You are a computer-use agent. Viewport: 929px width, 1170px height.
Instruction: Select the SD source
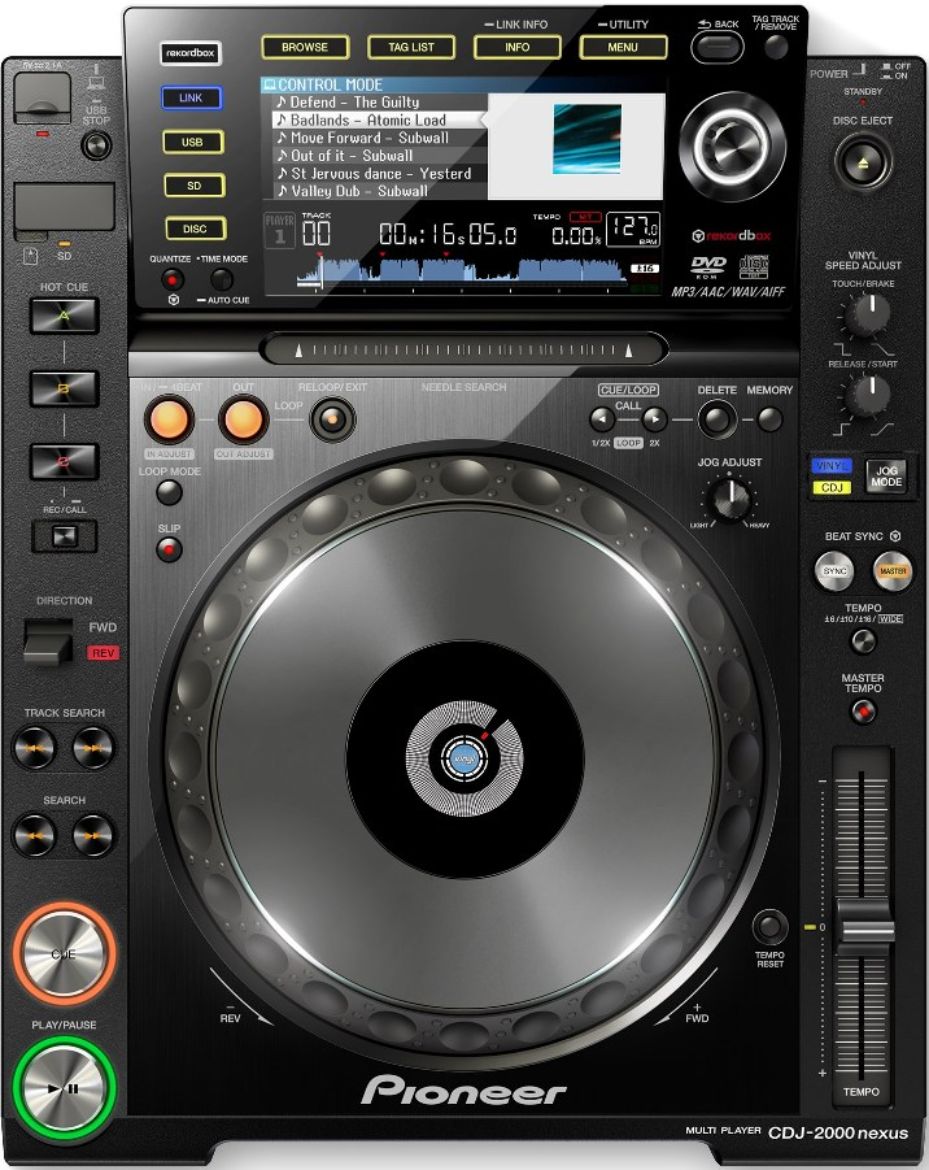[194, 185]
